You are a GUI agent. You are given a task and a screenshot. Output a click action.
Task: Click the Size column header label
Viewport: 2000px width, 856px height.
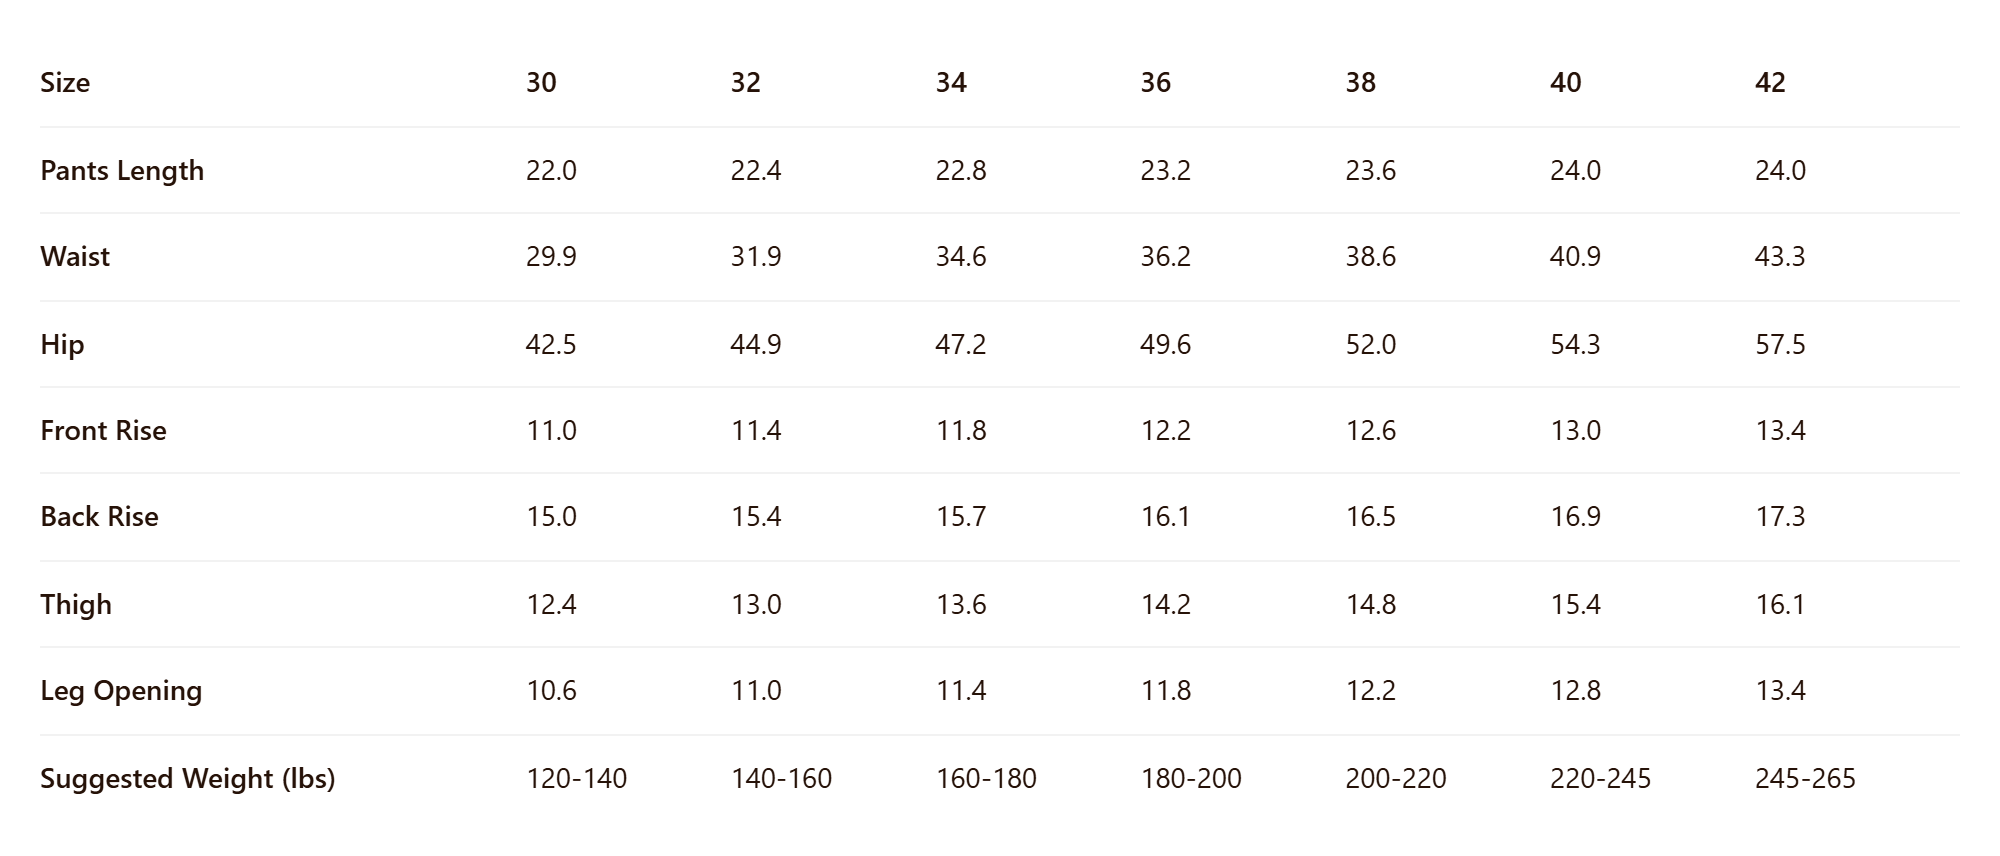(x=65, y=82)
